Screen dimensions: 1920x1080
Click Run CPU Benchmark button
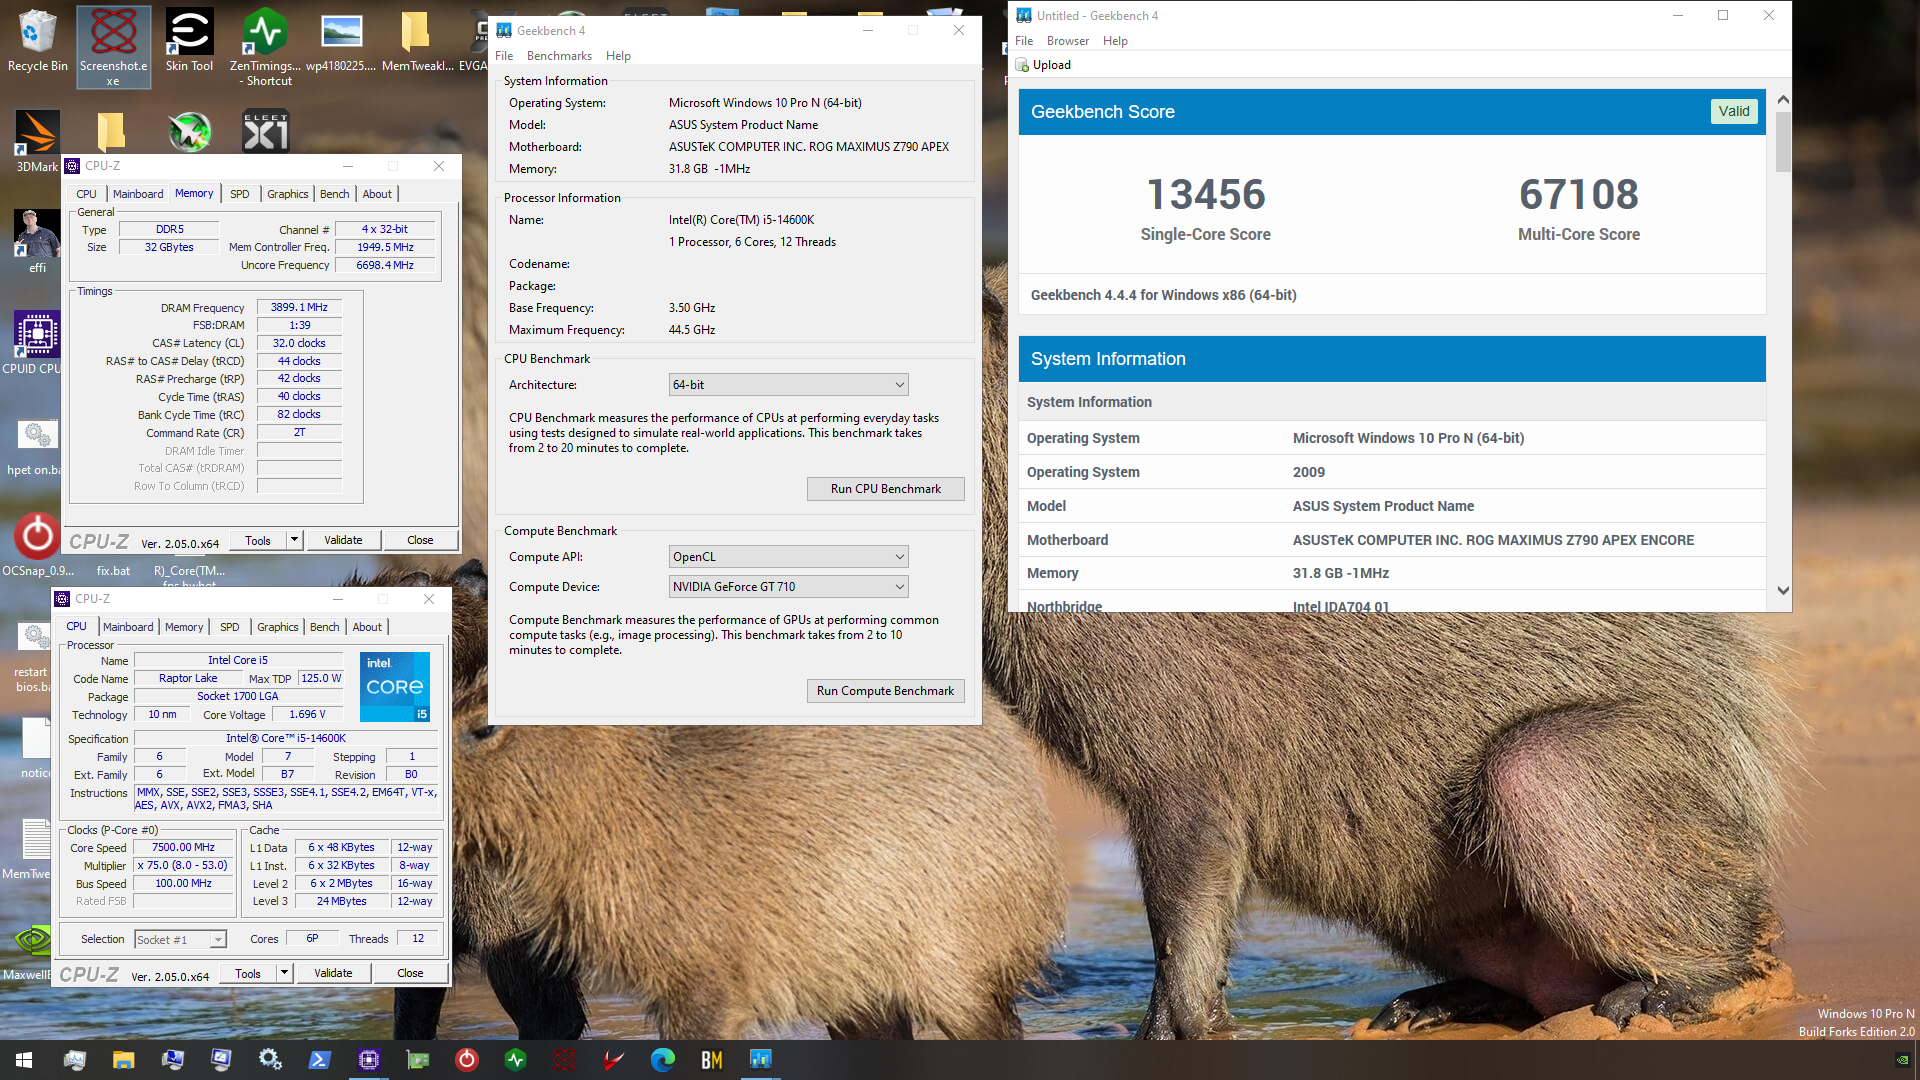coord(885,489)
